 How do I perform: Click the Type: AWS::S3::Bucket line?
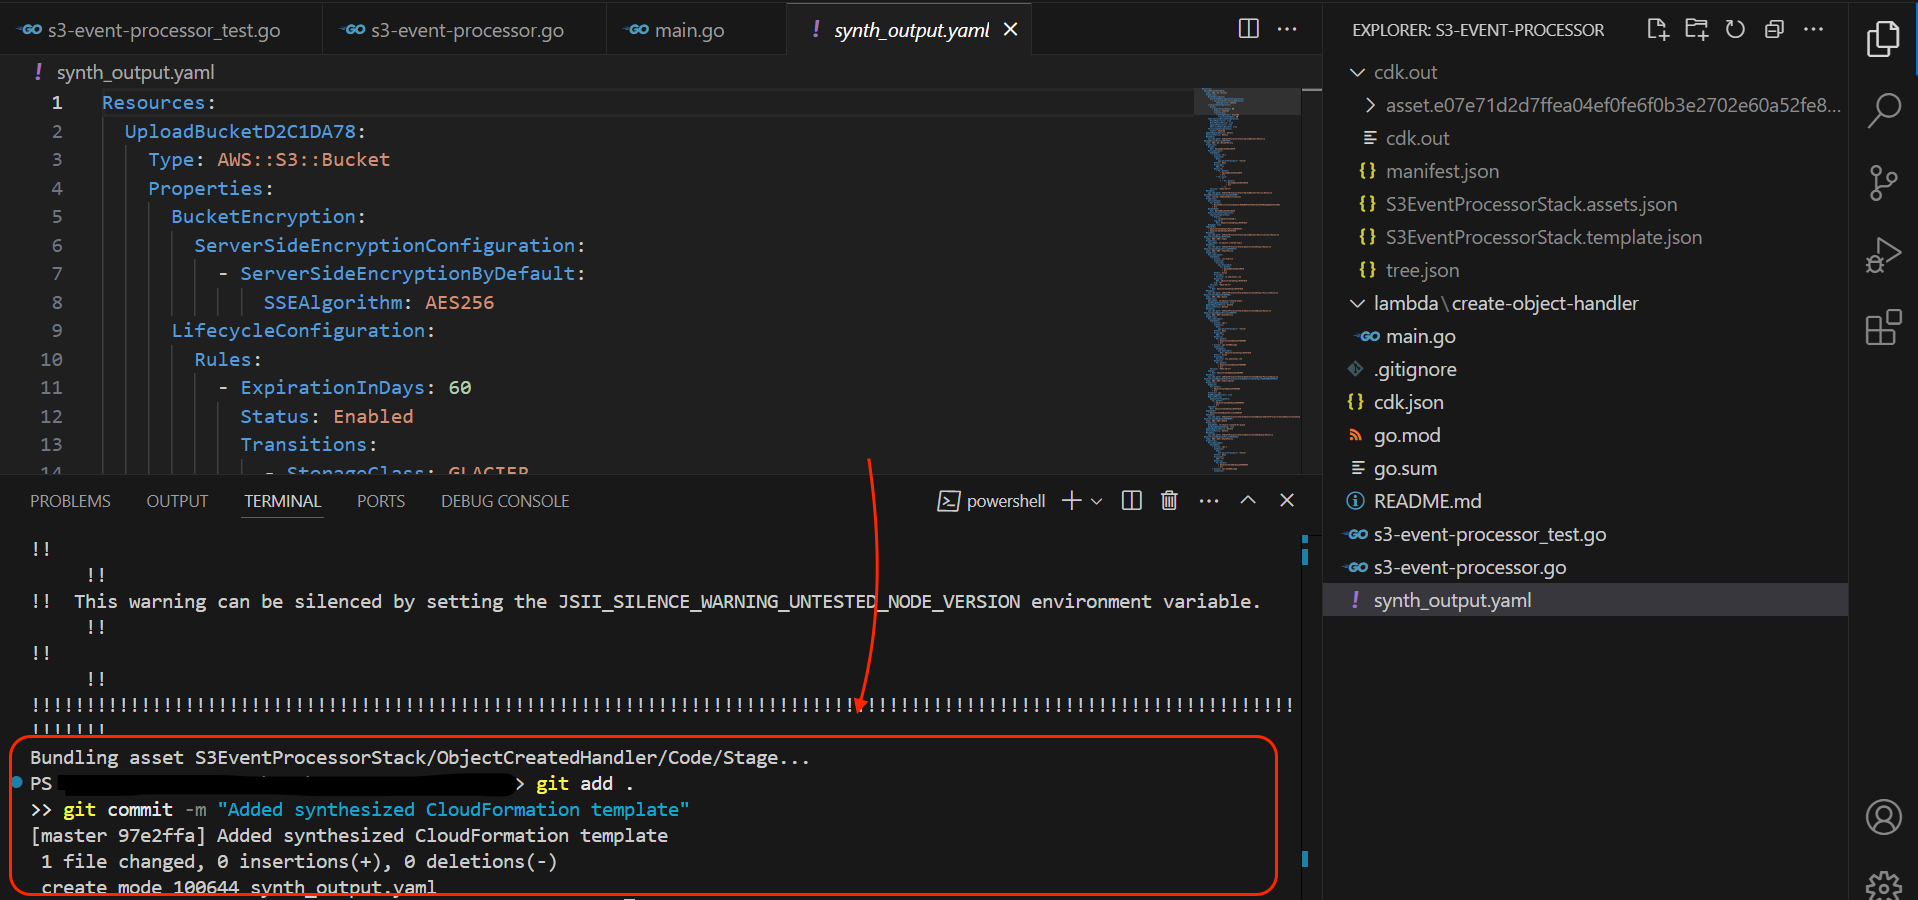(x=269, y=159)
